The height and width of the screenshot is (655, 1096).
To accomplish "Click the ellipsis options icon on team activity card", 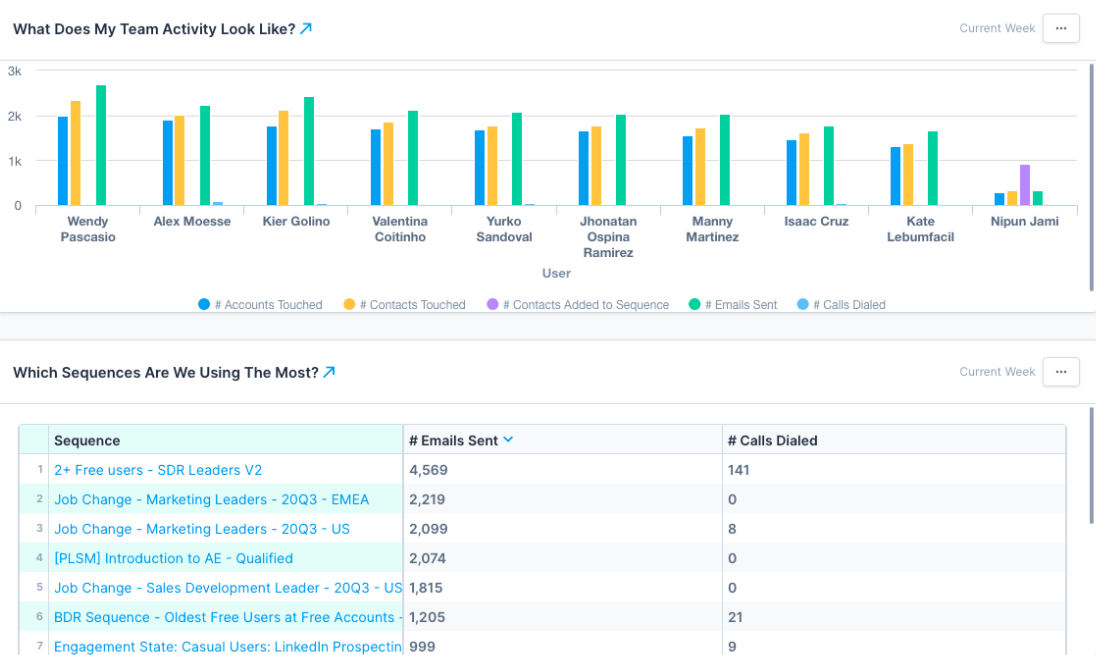I will click(x=1061, y=28).
